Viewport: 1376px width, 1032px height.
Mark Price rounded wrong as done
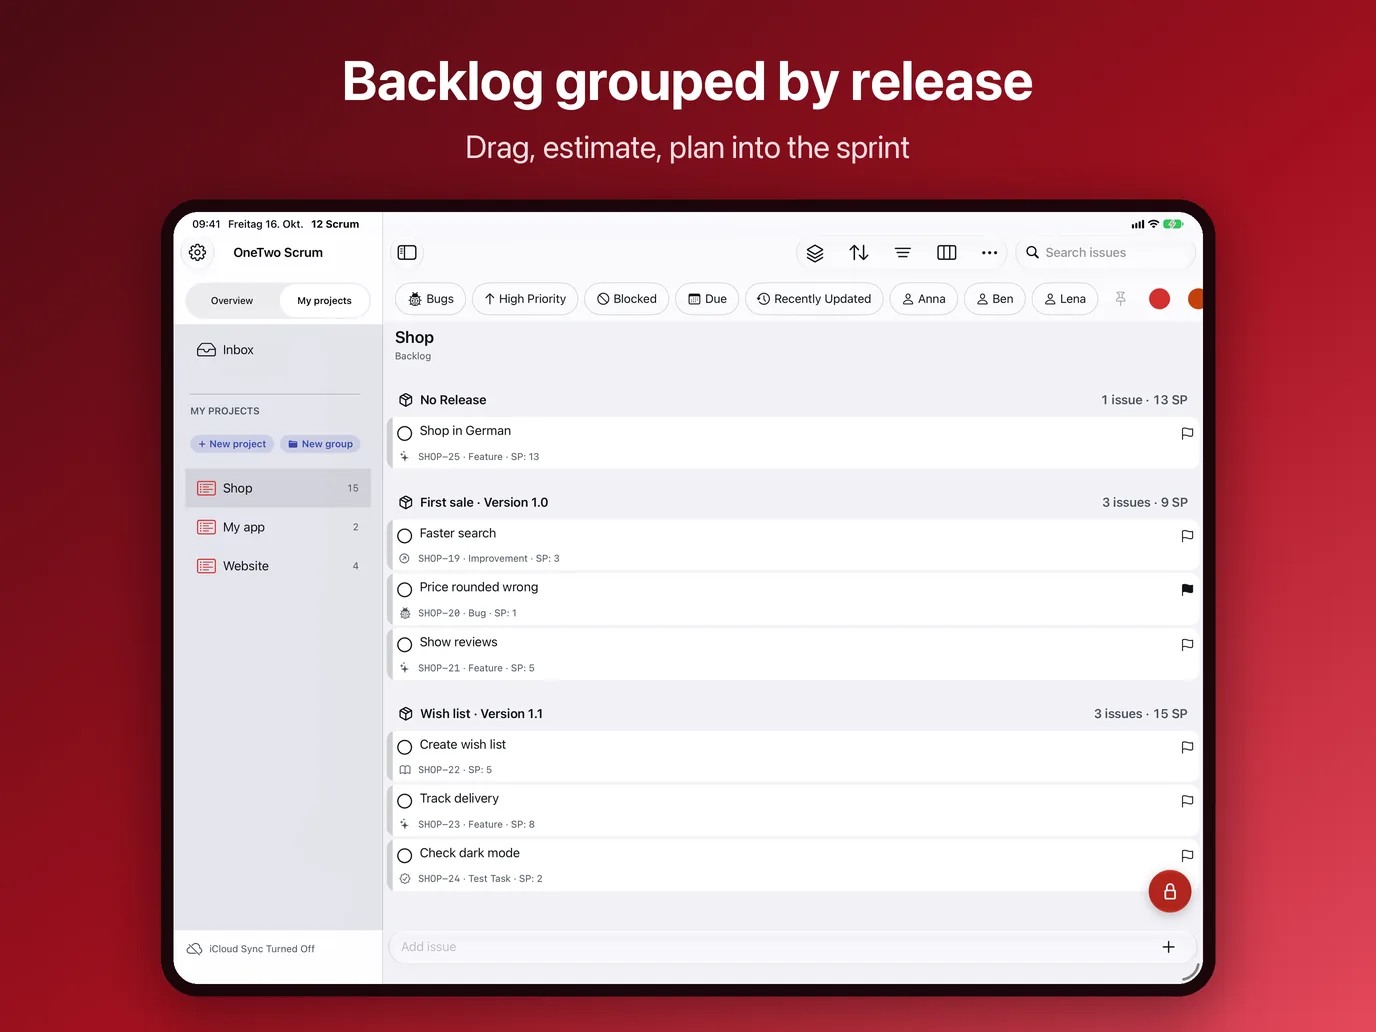tap(405, 590)
